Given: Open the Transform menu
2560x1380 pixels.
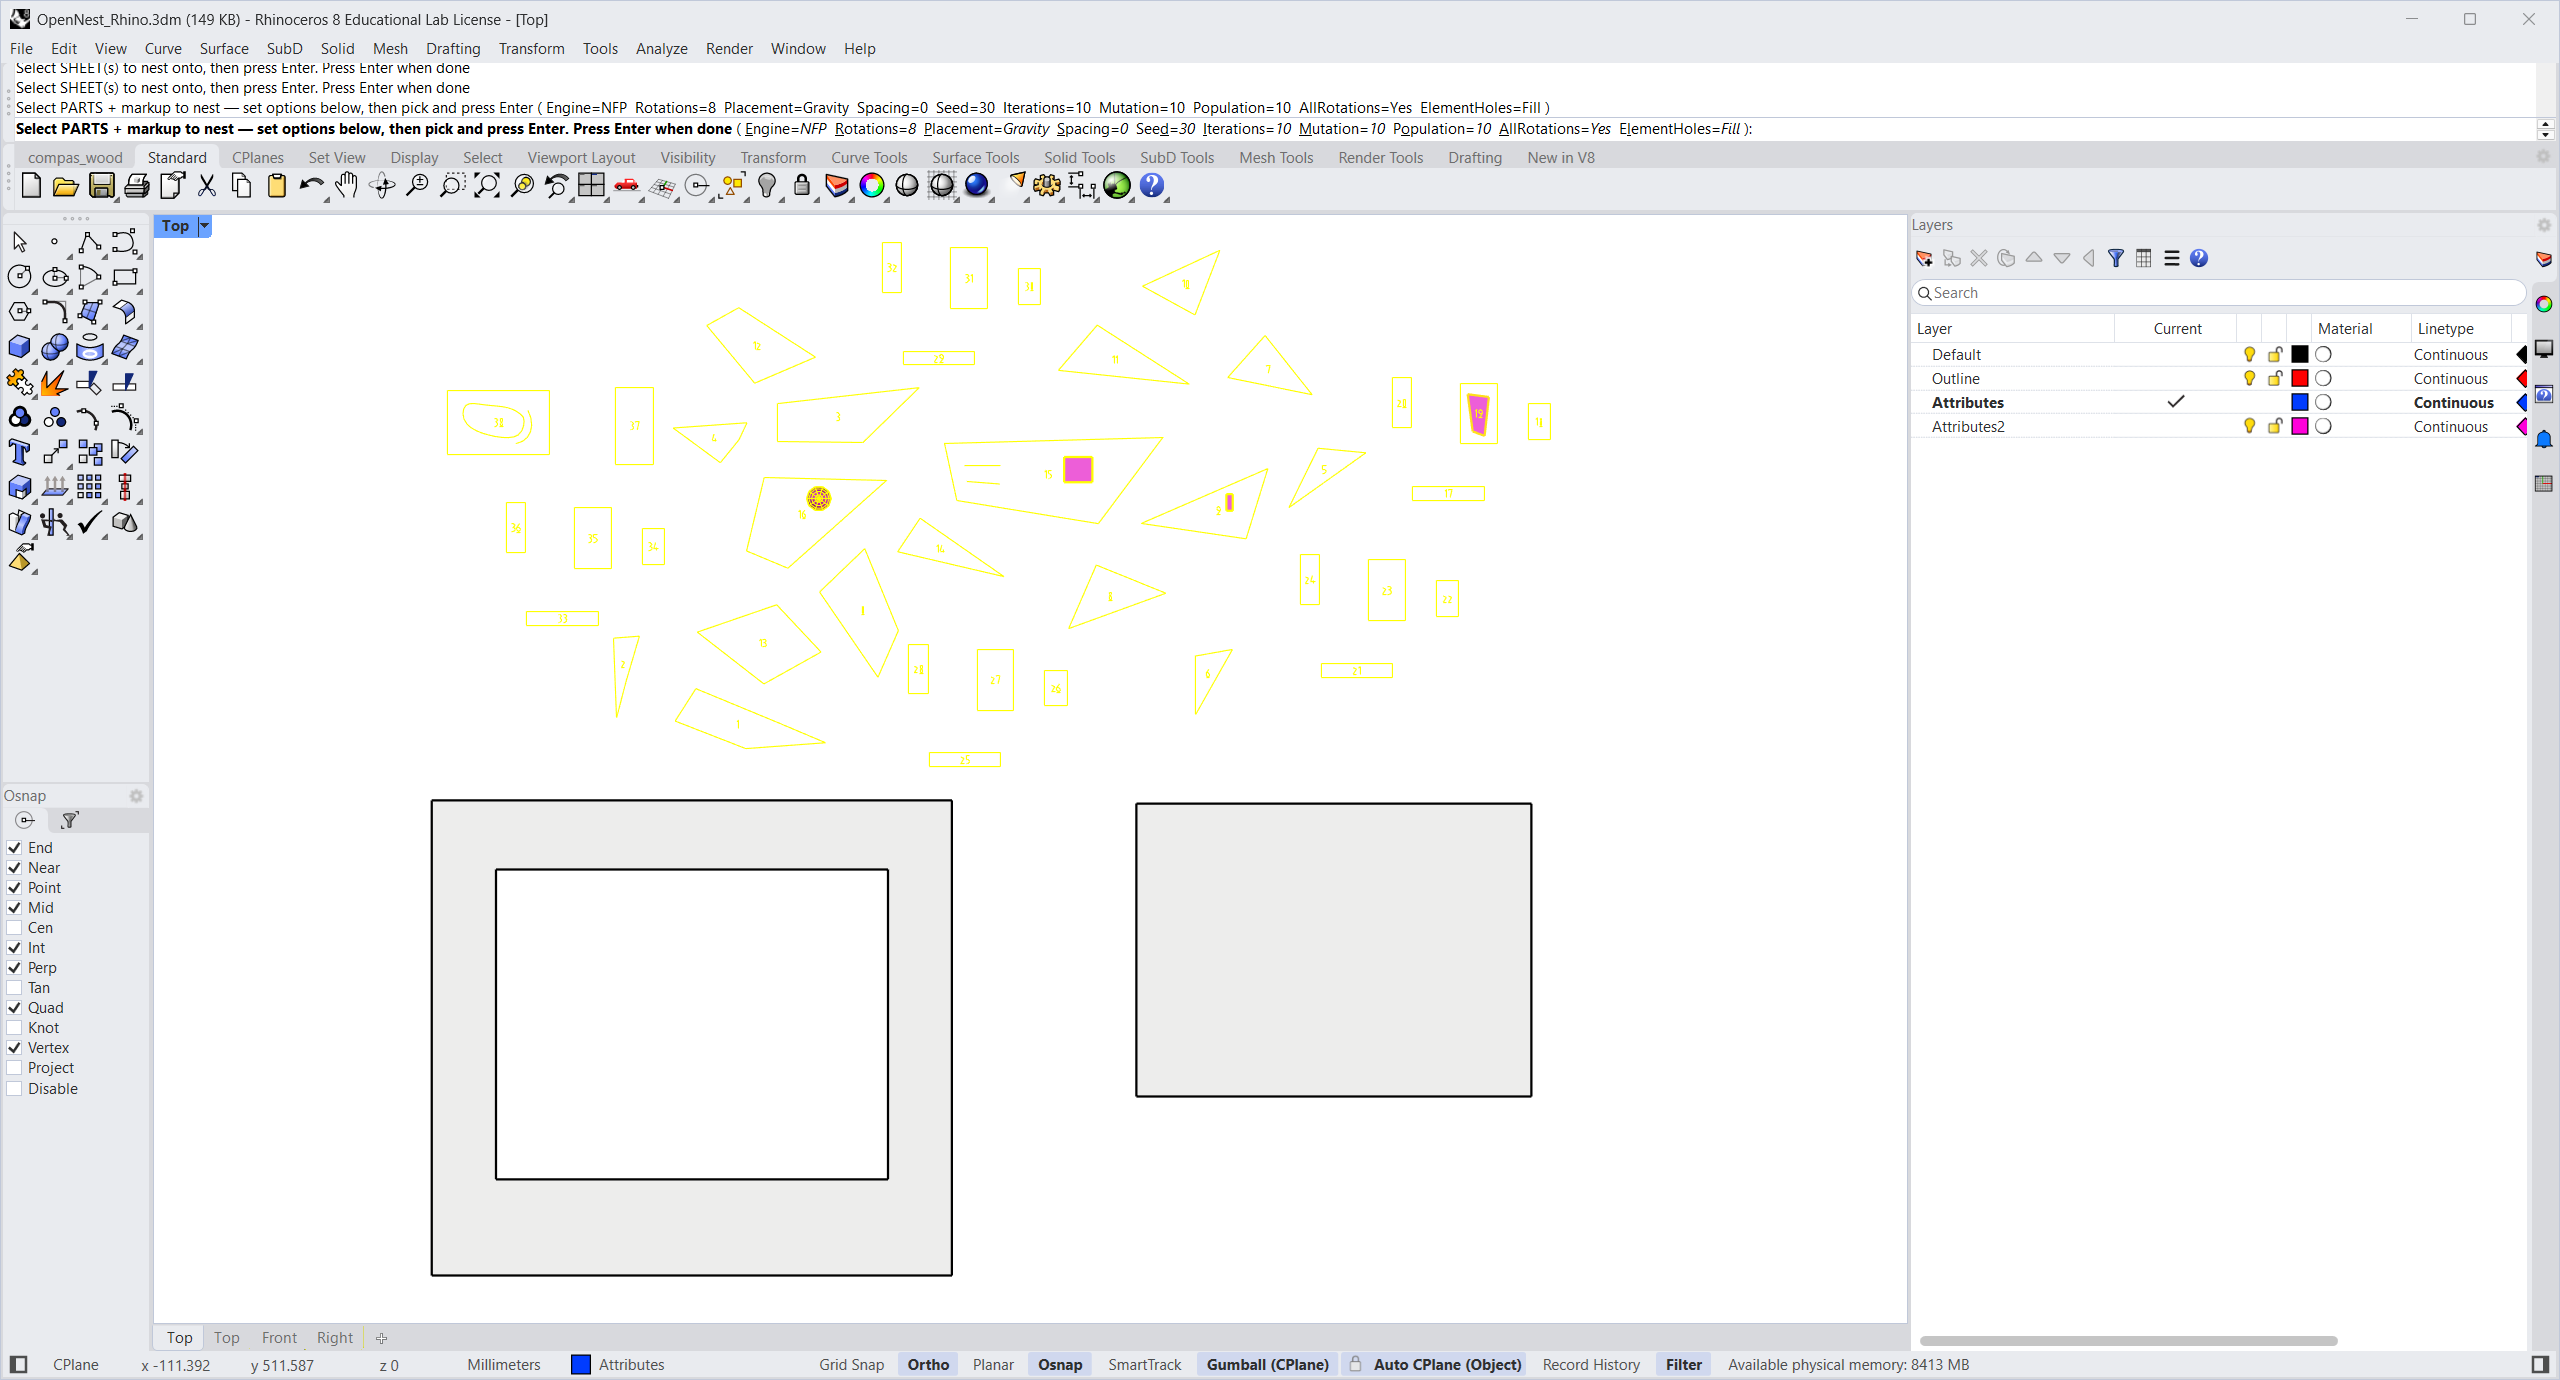Looking at the screenshot, I should point(531,49).
